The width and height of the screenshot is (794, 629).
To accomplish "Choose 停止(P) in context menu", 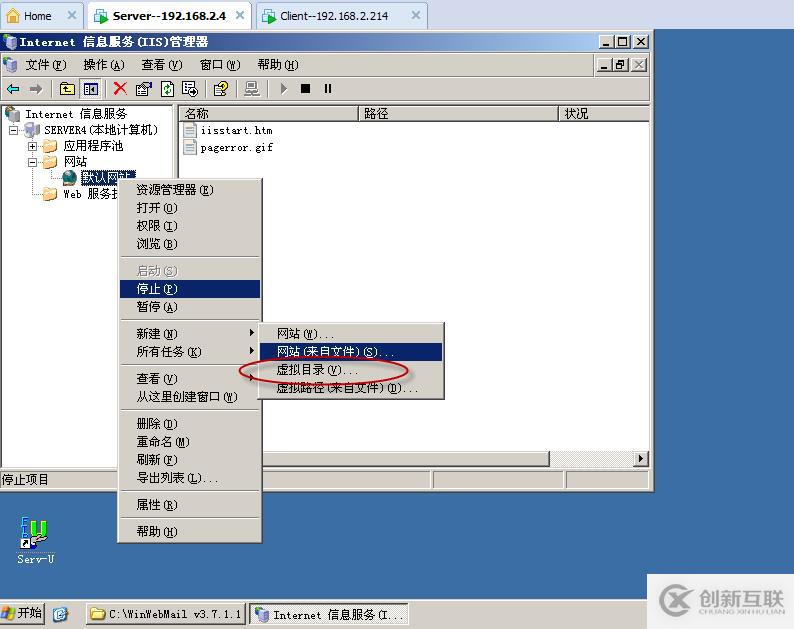I will pos(190,289).
